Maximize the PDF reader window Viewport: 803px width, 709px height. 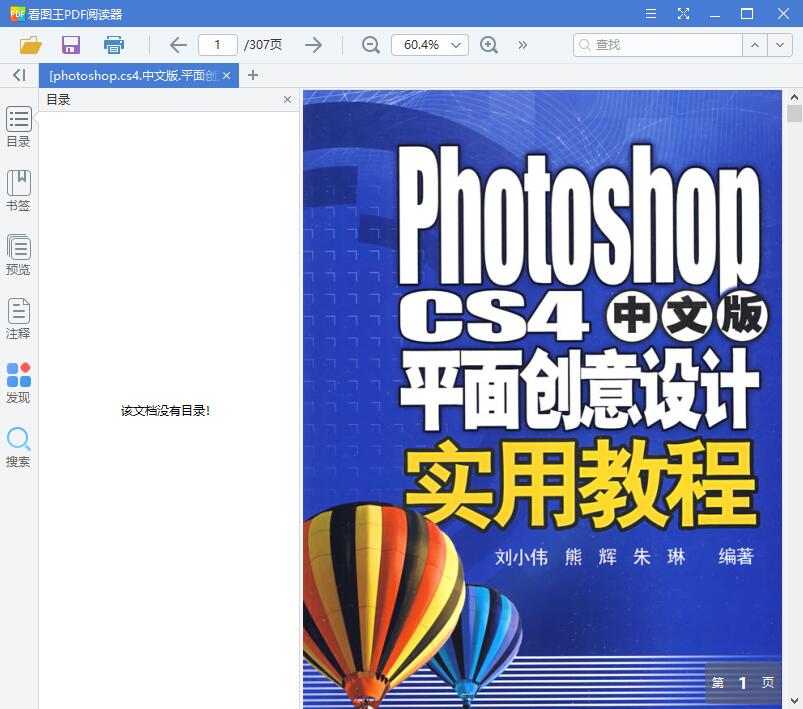click(747, 14)
